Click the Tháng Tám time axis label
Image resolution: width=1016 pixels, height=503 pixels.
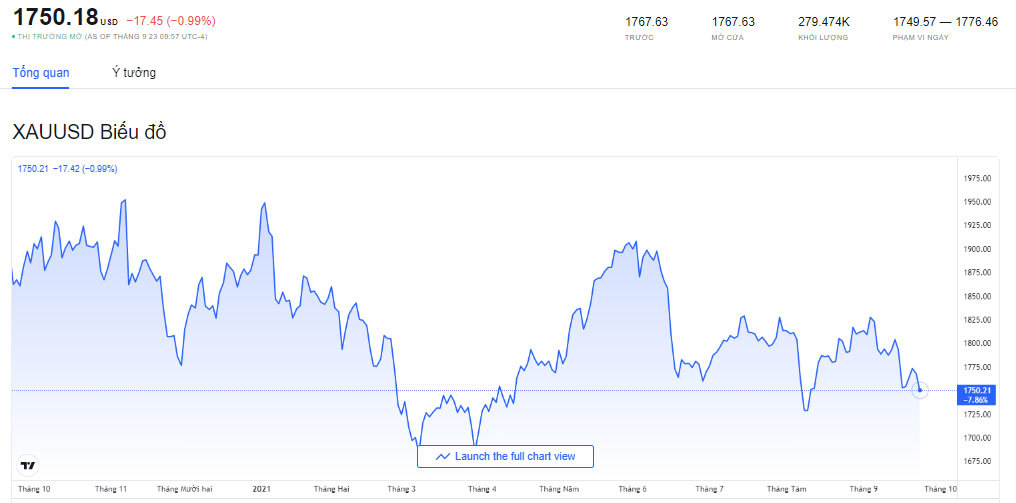pyautogui.click(x=786, y=489)
